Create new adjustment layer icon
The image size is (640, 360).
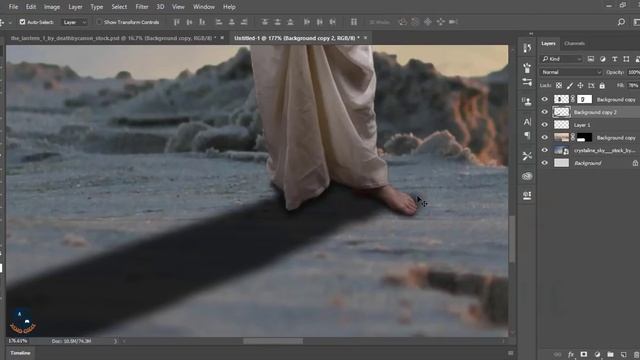(x=597, y=354)
